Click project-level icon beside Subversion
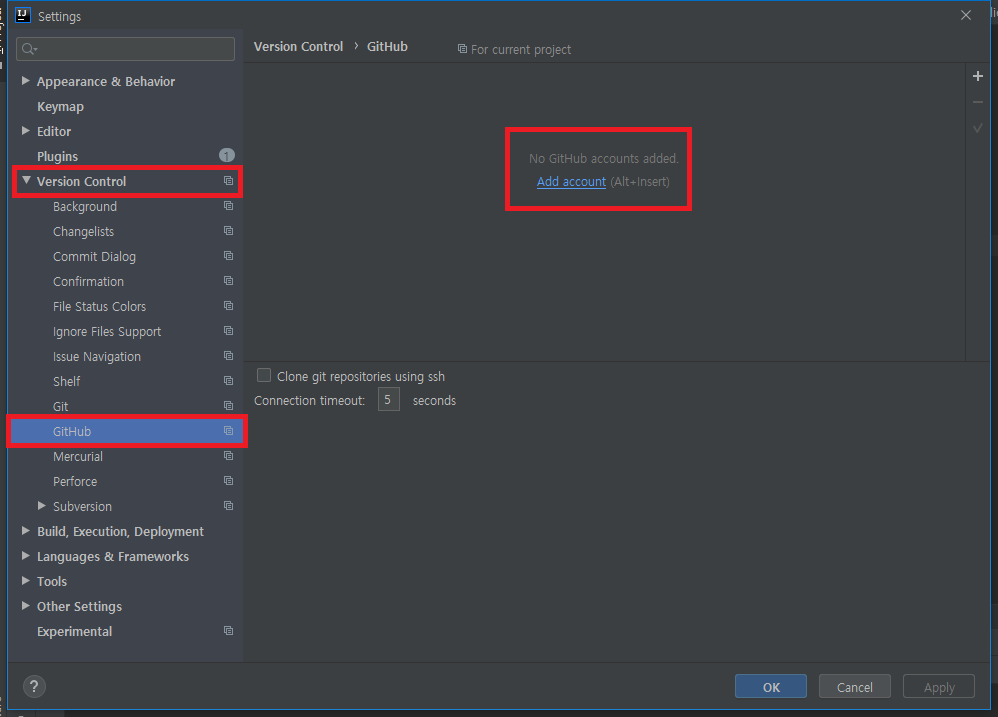The width and height of the screenshot is (998, 717). (228, 506)
